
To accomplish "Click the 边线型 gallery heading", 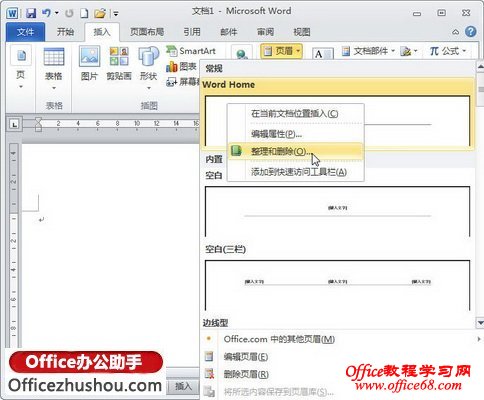I will (215, 322).
